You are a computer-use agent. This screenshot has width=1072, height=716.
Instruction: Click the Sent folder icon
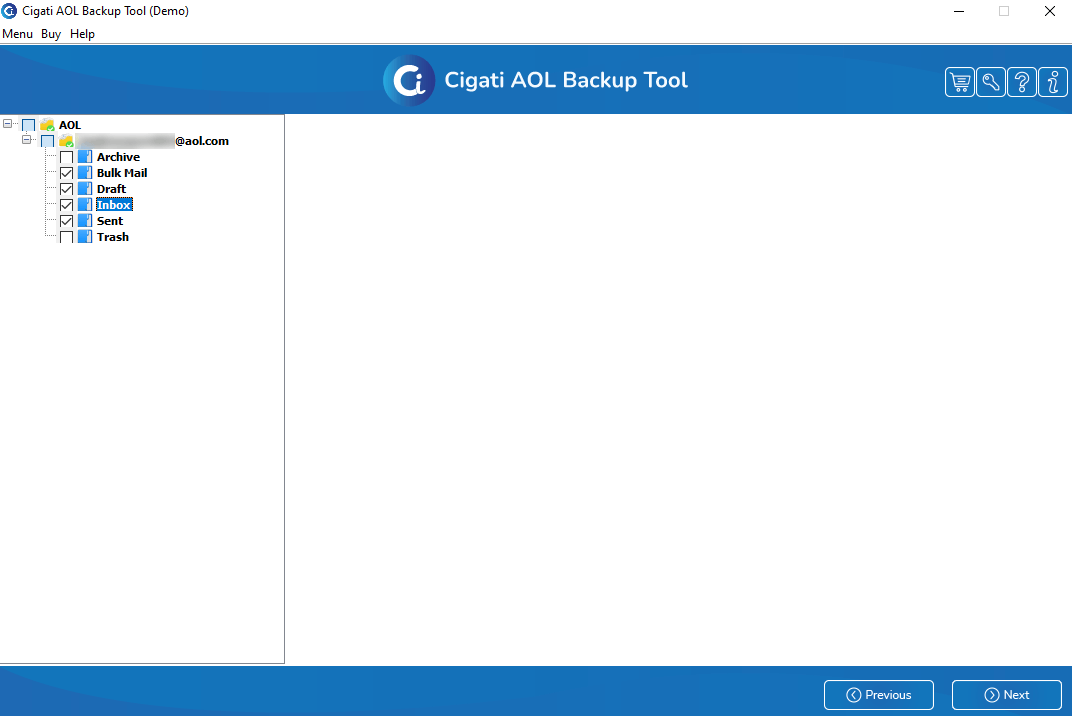tap(85, 221)
